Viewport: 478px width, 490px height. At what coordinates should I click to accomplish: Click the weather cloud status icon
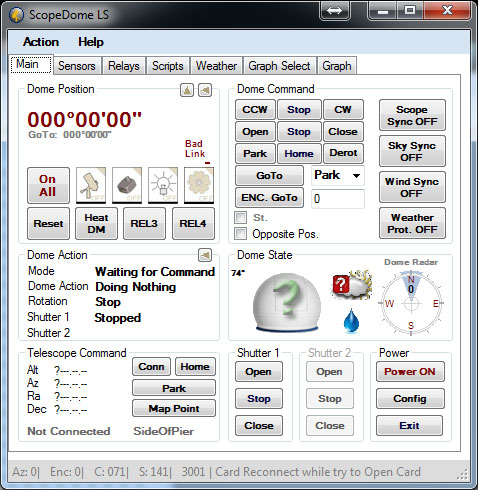pos(352,285)
